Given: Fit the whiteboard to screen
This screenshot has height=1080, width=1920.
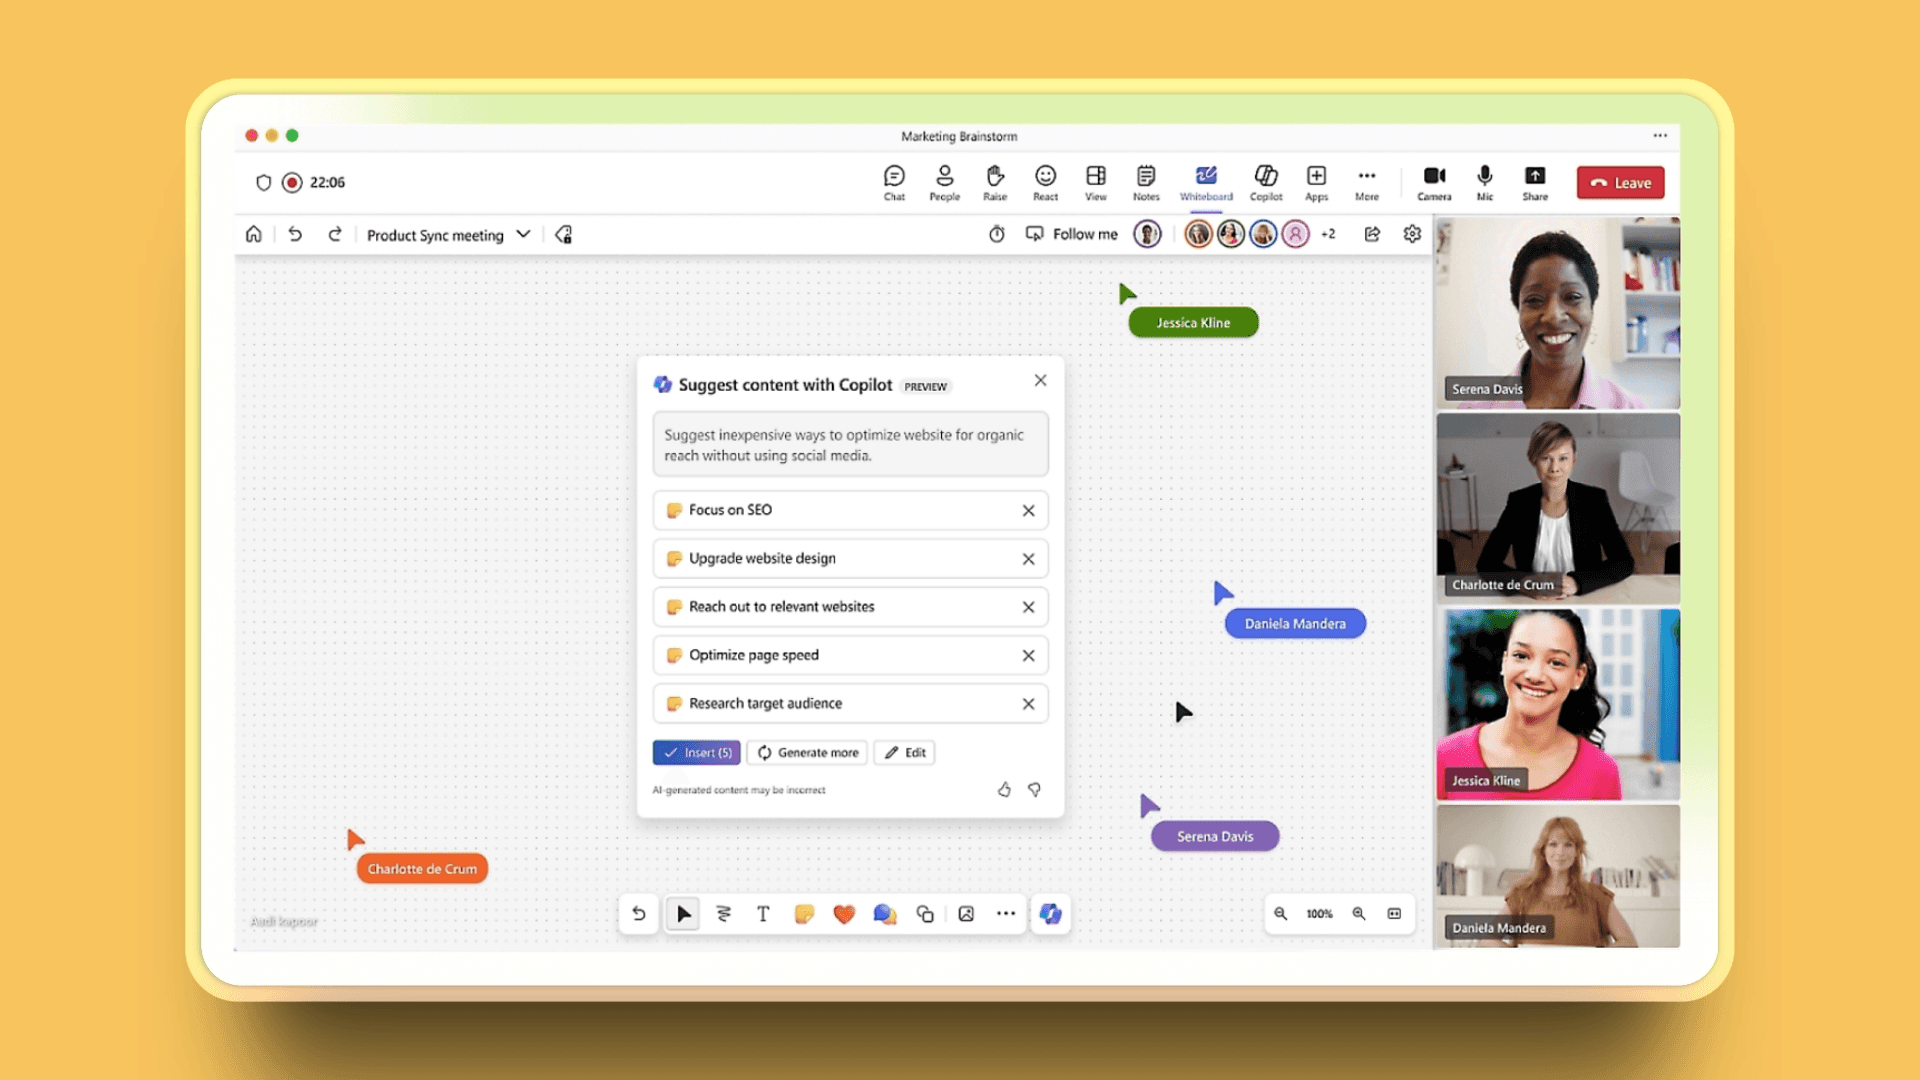Looking at the screenshot, I should pyautogui.click(x=1394, y=914).
